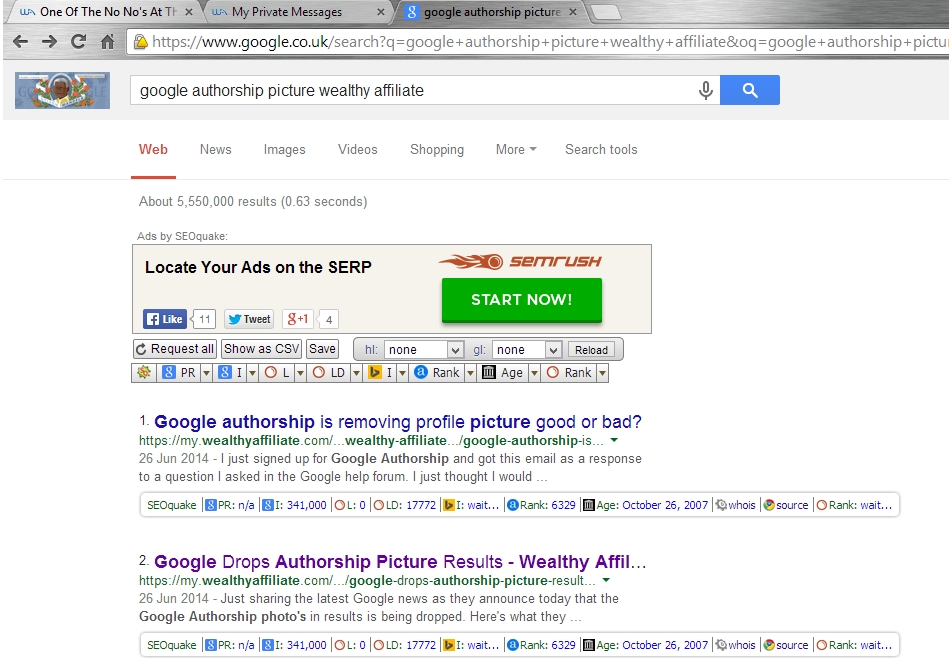This screenshot has height=658, width=949.
Task: Click the Bing I toolbar parameter
Action: click(380, 373)
